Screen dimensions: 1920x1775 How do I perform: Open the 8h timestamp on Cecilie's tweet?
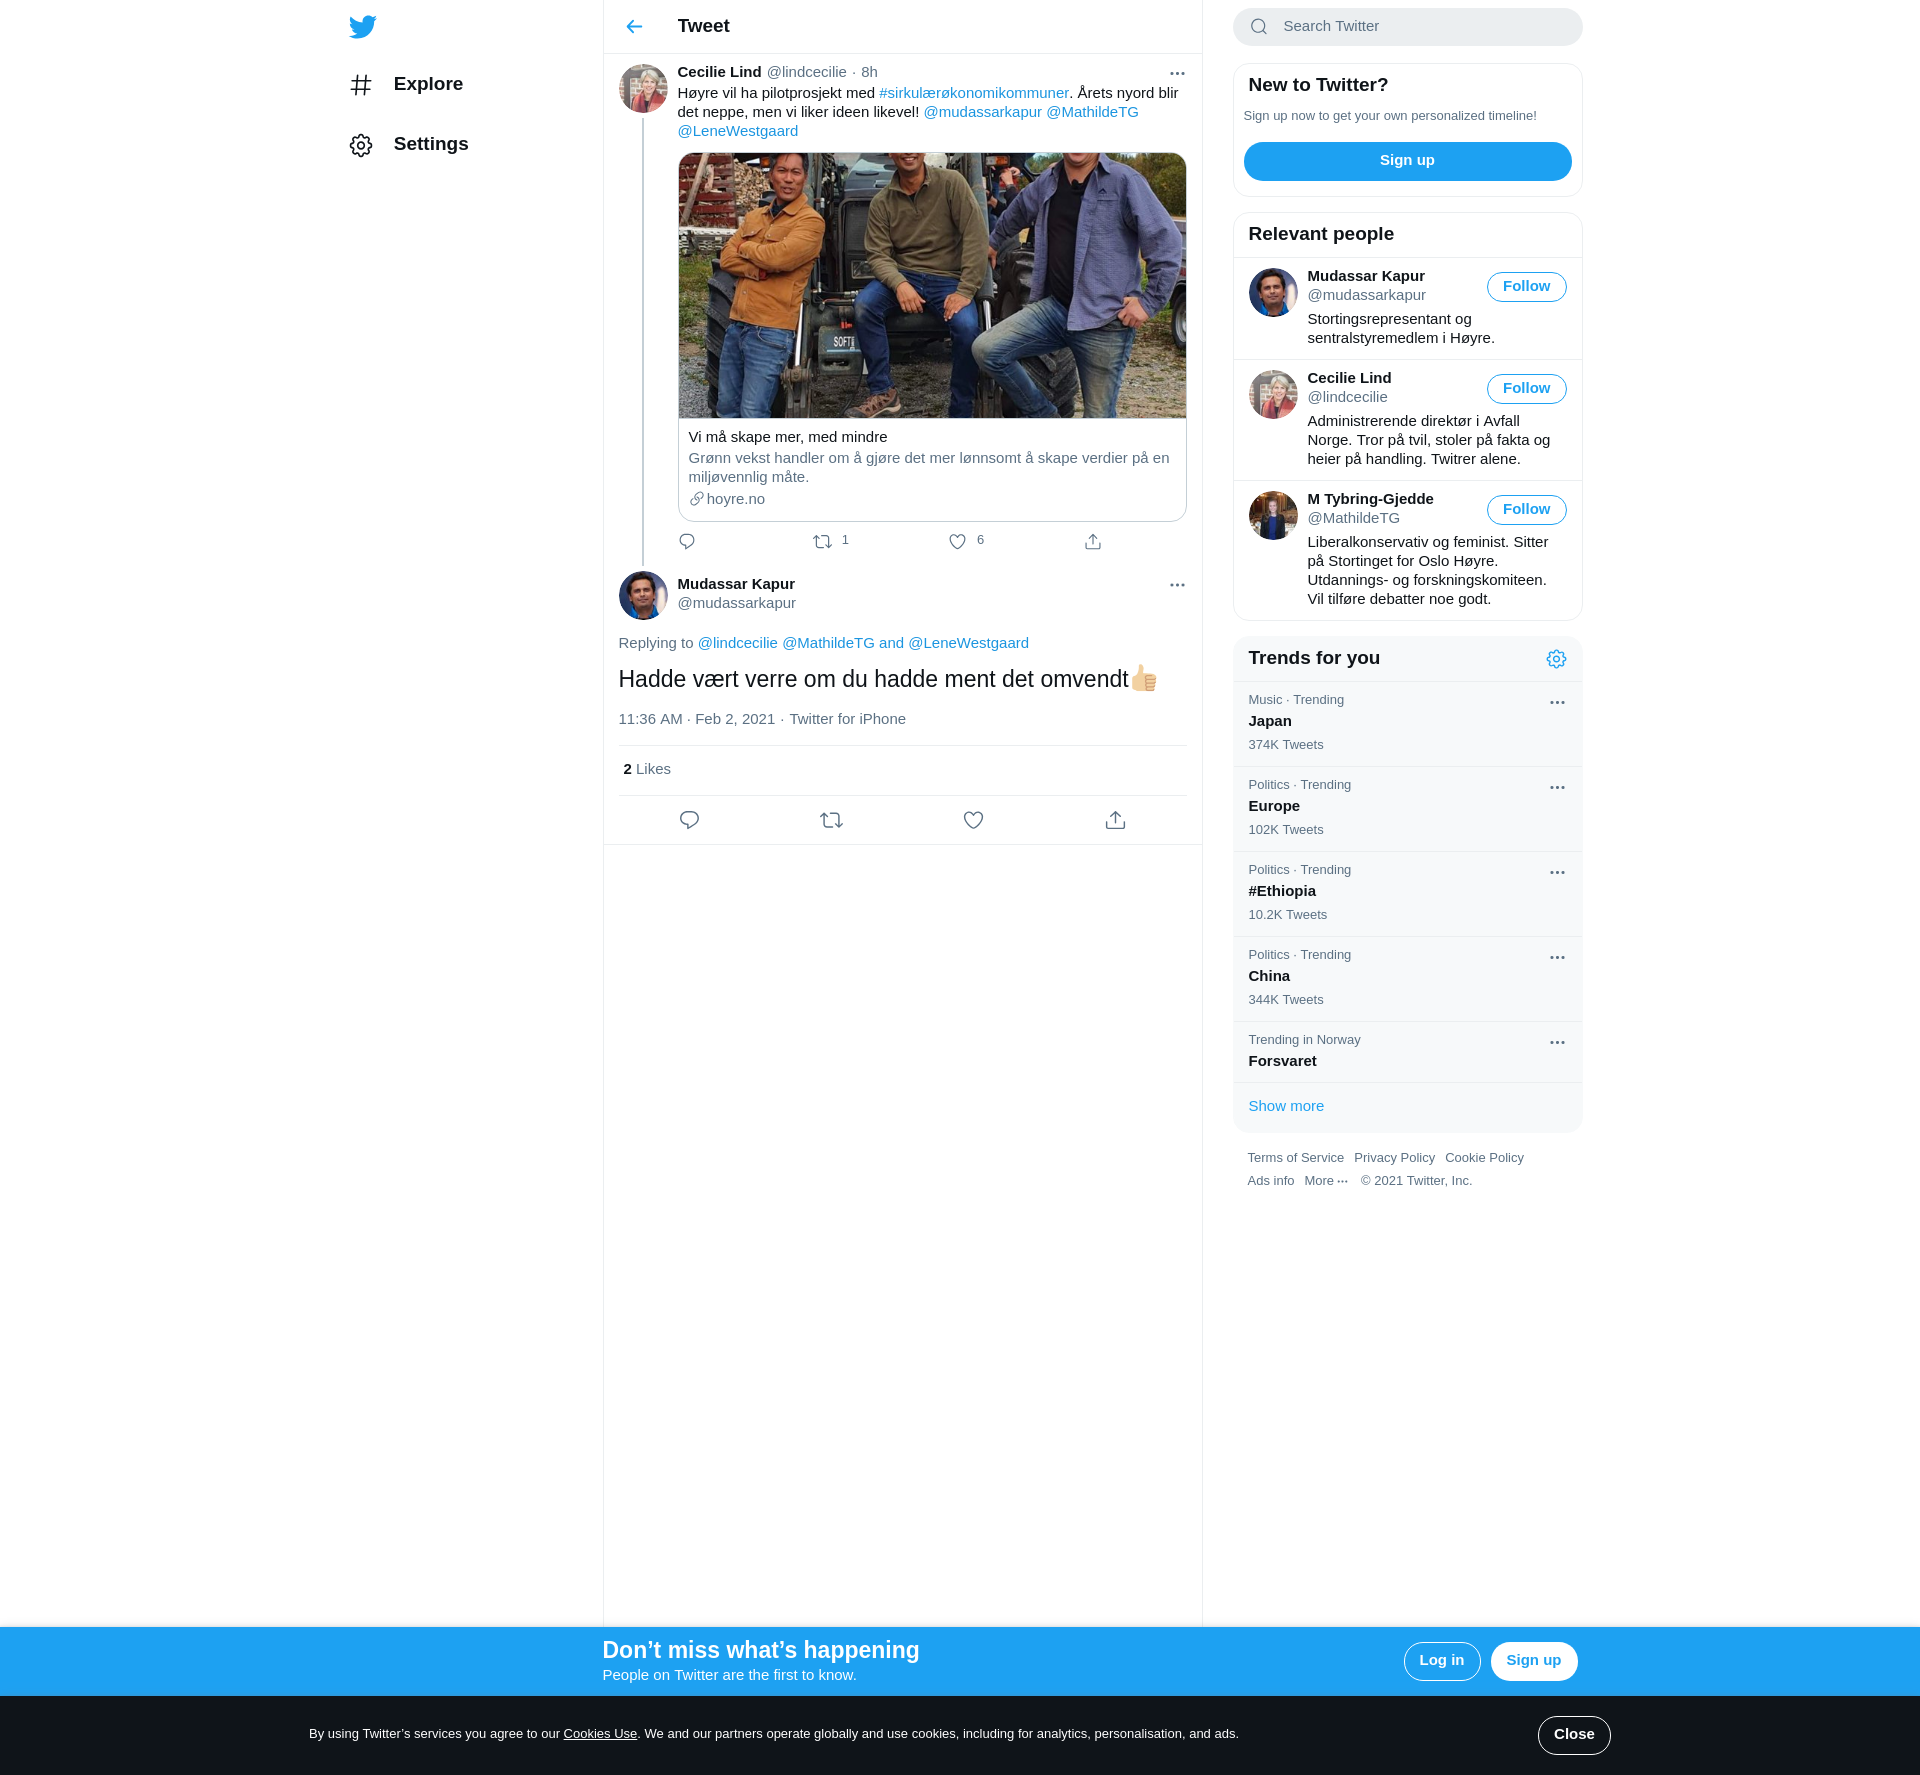pyautogui.click(x=869, y=72)
